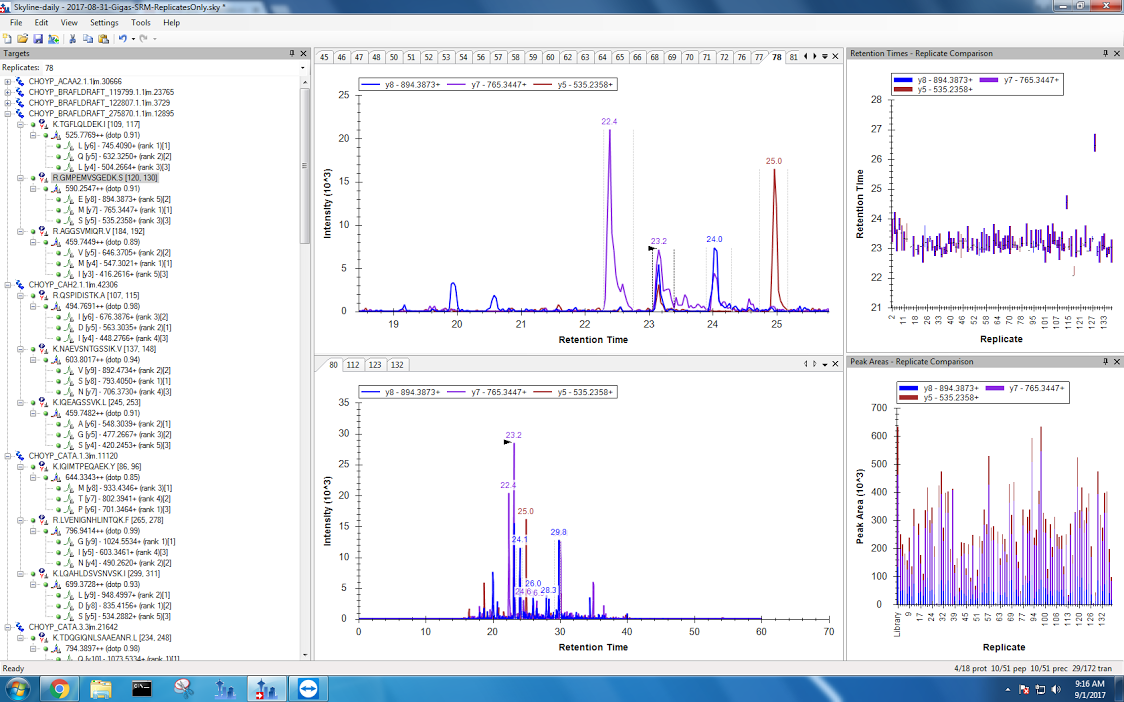Pin the Targets panel with pushpin icon
This screenshot has height=702, width=1124.
(291, 53)
